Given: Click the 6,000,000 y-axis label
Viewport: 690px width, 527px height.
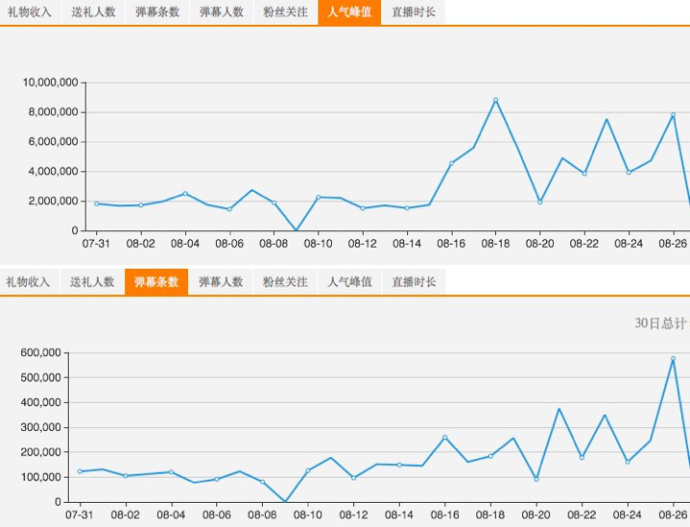Looking at the screenshot, I should coord(53,142).
